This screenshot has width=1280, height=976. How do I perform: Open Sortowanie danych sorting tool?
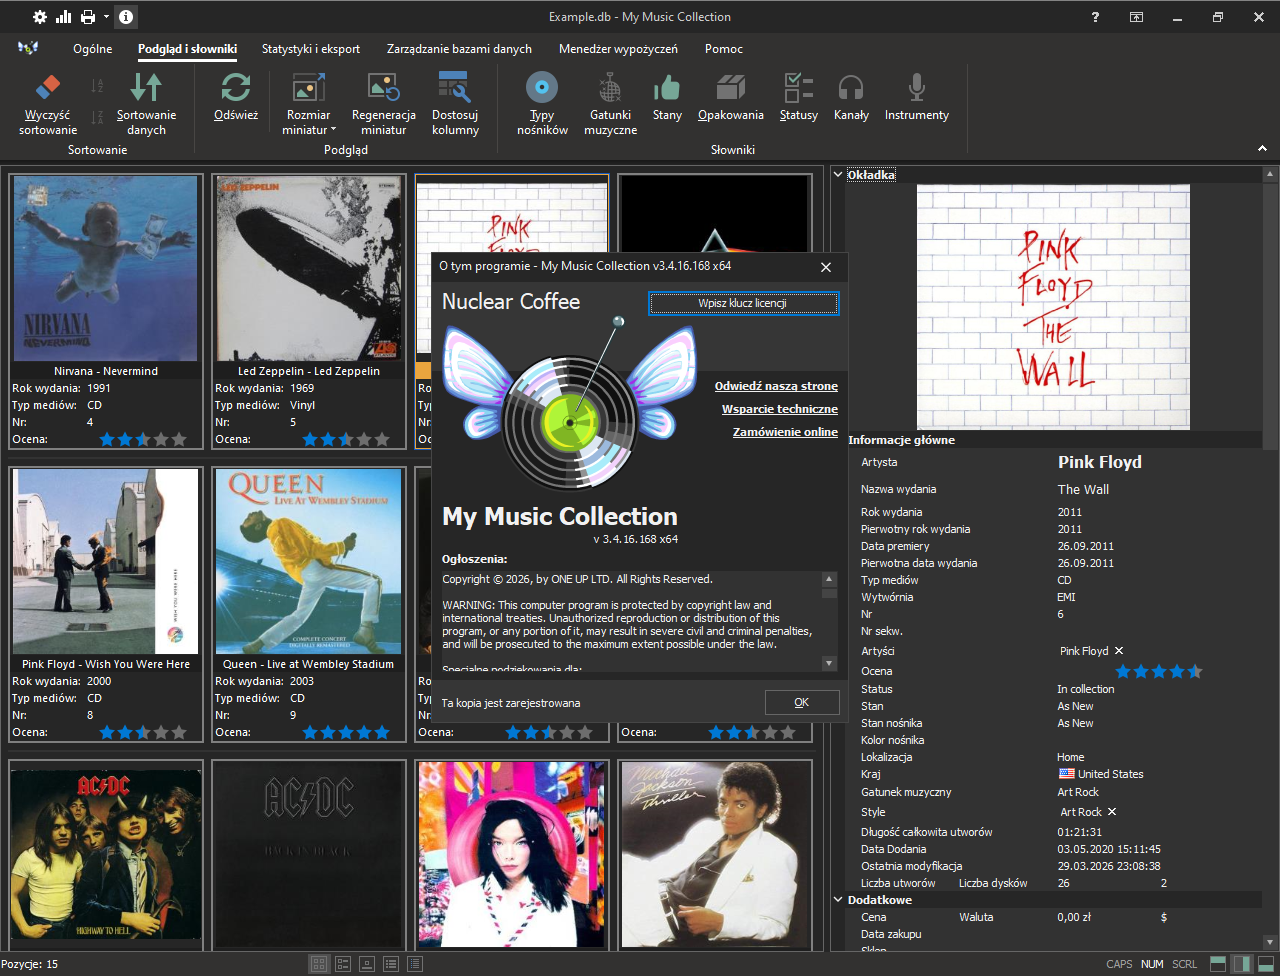point(146,104)
